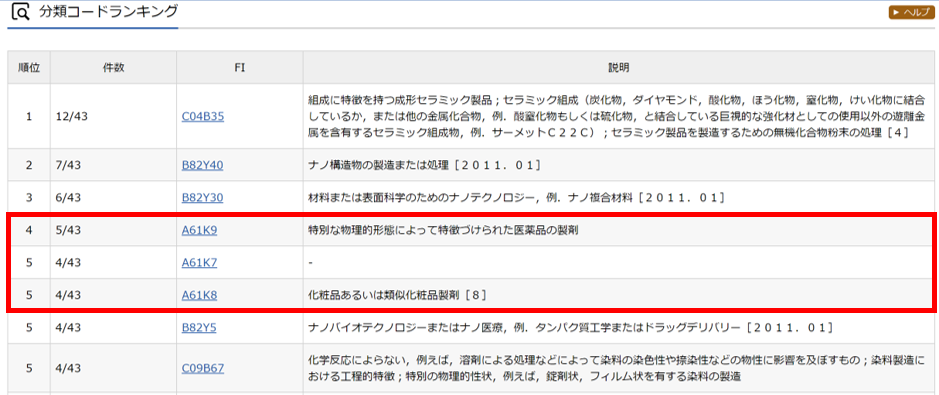The width and height of the screenshot is (939, 395).
Task: Click rank 2 cell
Action: pyautogui.click(x=29, y=165)
